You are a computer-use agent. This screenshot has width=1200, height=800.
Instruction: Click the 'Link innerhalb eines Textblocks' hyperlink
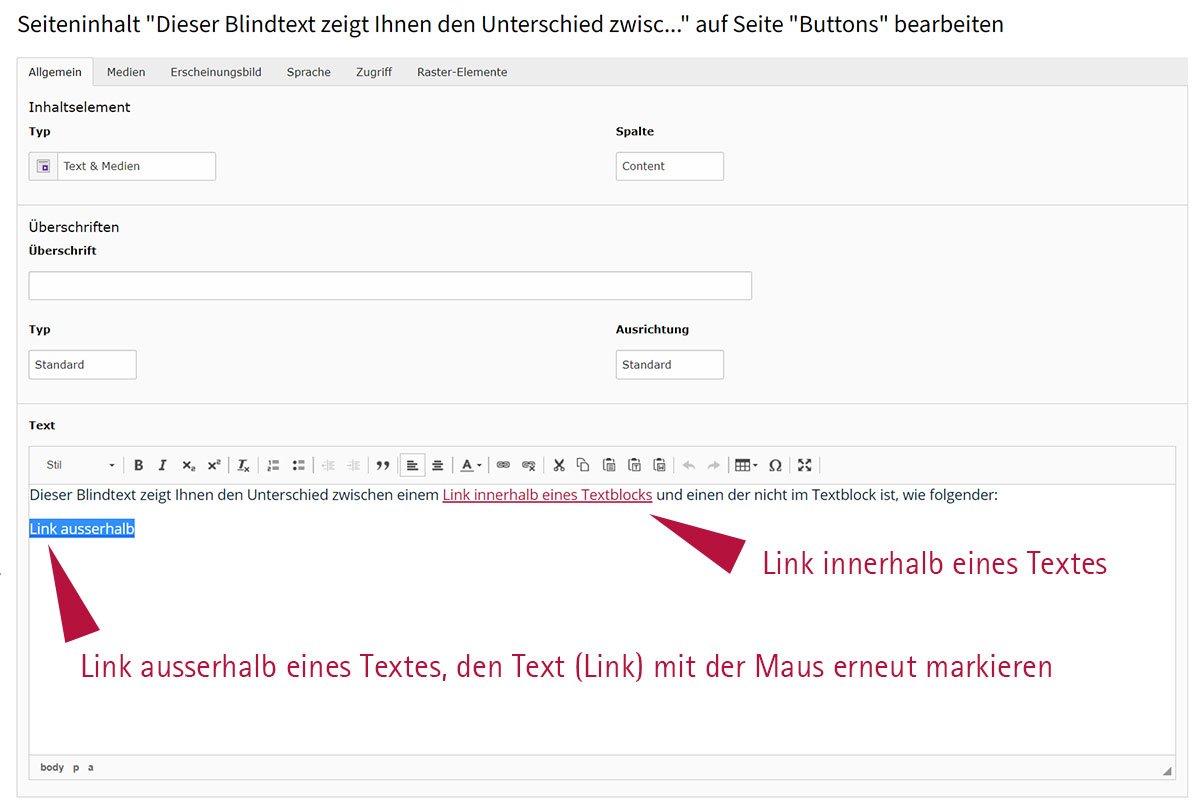[x=546, y=495]
